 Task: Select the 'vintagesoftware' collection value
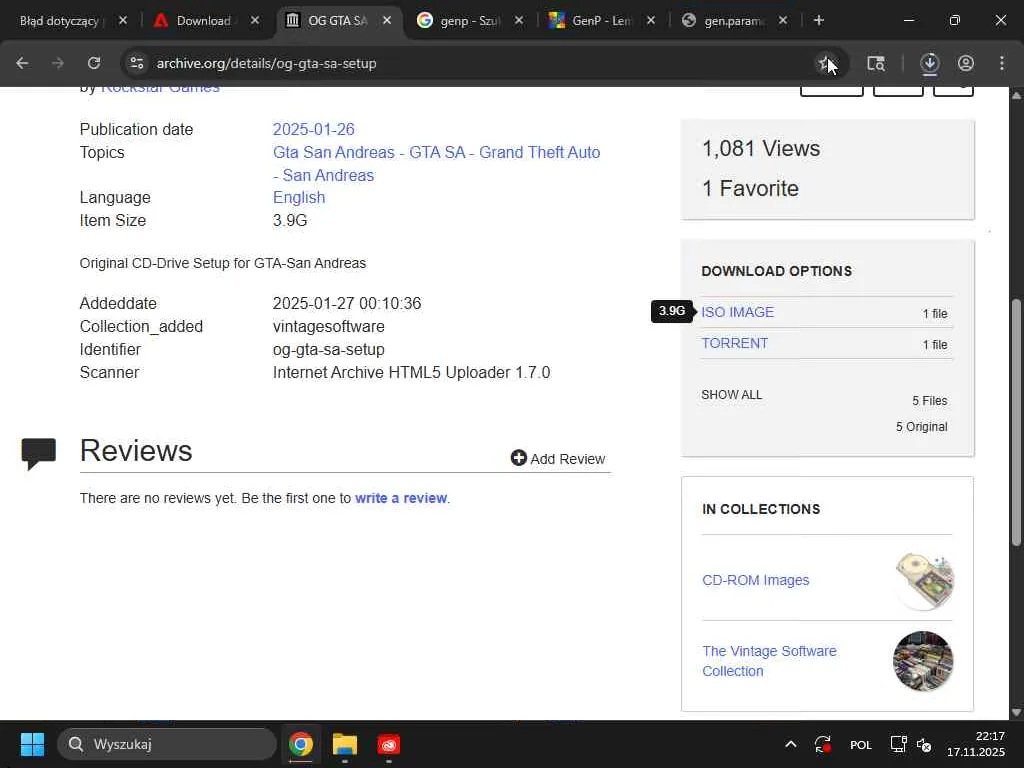[328, 327]
